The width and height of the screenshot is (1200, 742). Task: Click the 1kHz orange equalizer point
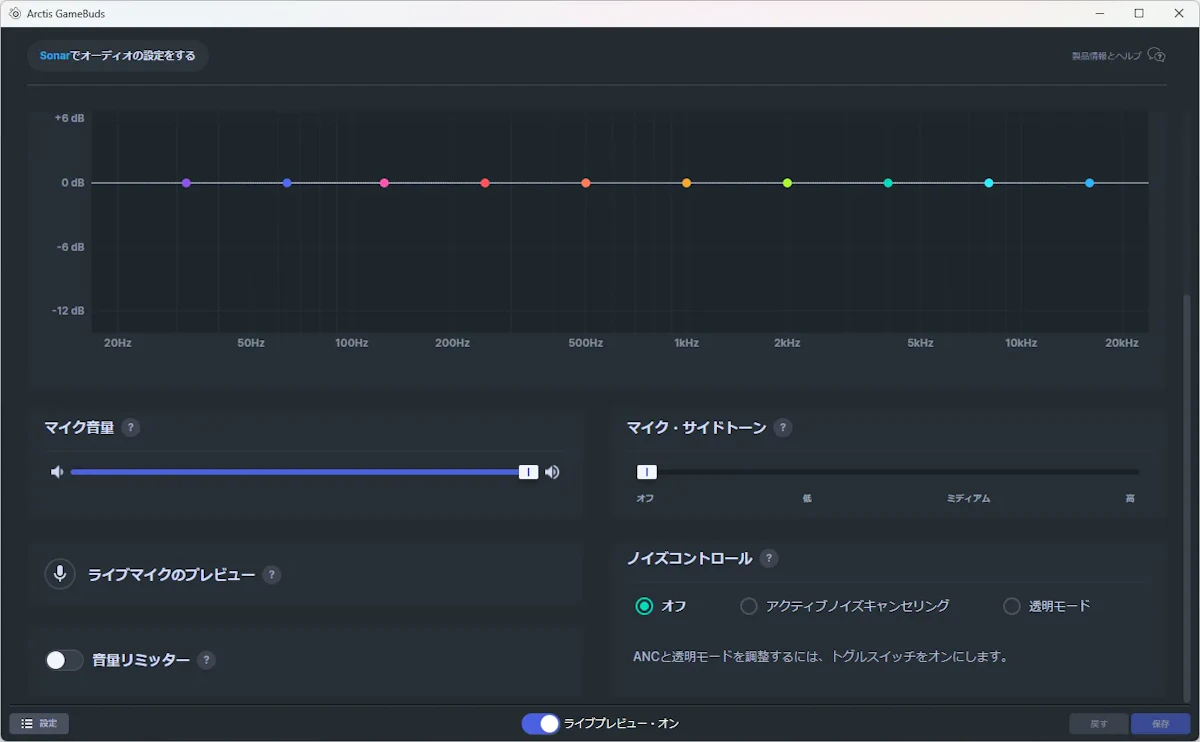686,183
